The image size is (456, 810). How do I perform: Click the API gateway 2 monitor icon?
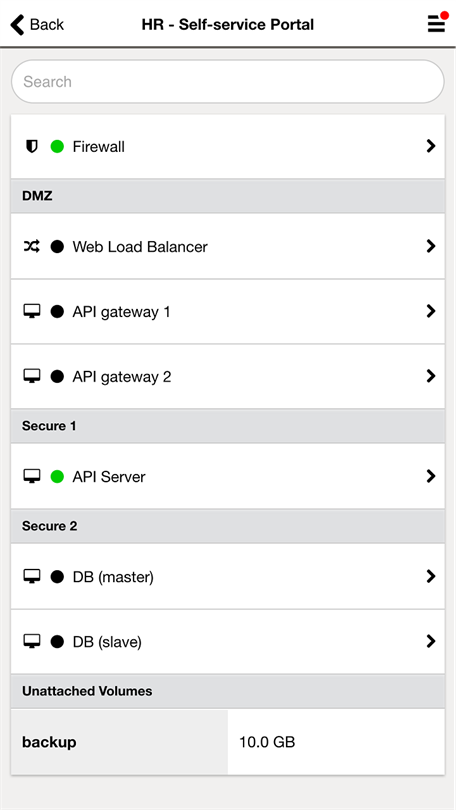point(32,377)
